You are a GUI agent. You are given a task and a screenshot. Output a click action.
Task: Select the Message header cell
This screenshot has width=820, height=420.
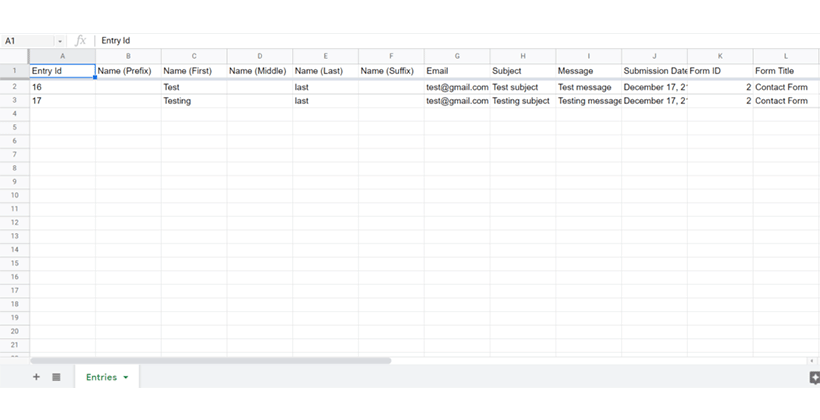[x=589, y=71]
